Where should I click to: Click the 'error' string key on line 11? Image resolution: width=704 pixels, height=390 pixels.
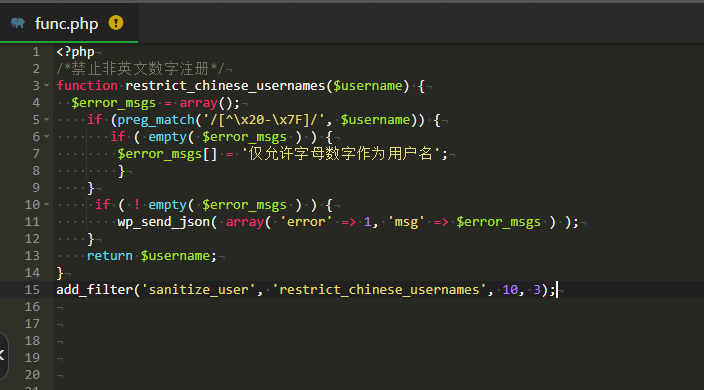(306, 222)
